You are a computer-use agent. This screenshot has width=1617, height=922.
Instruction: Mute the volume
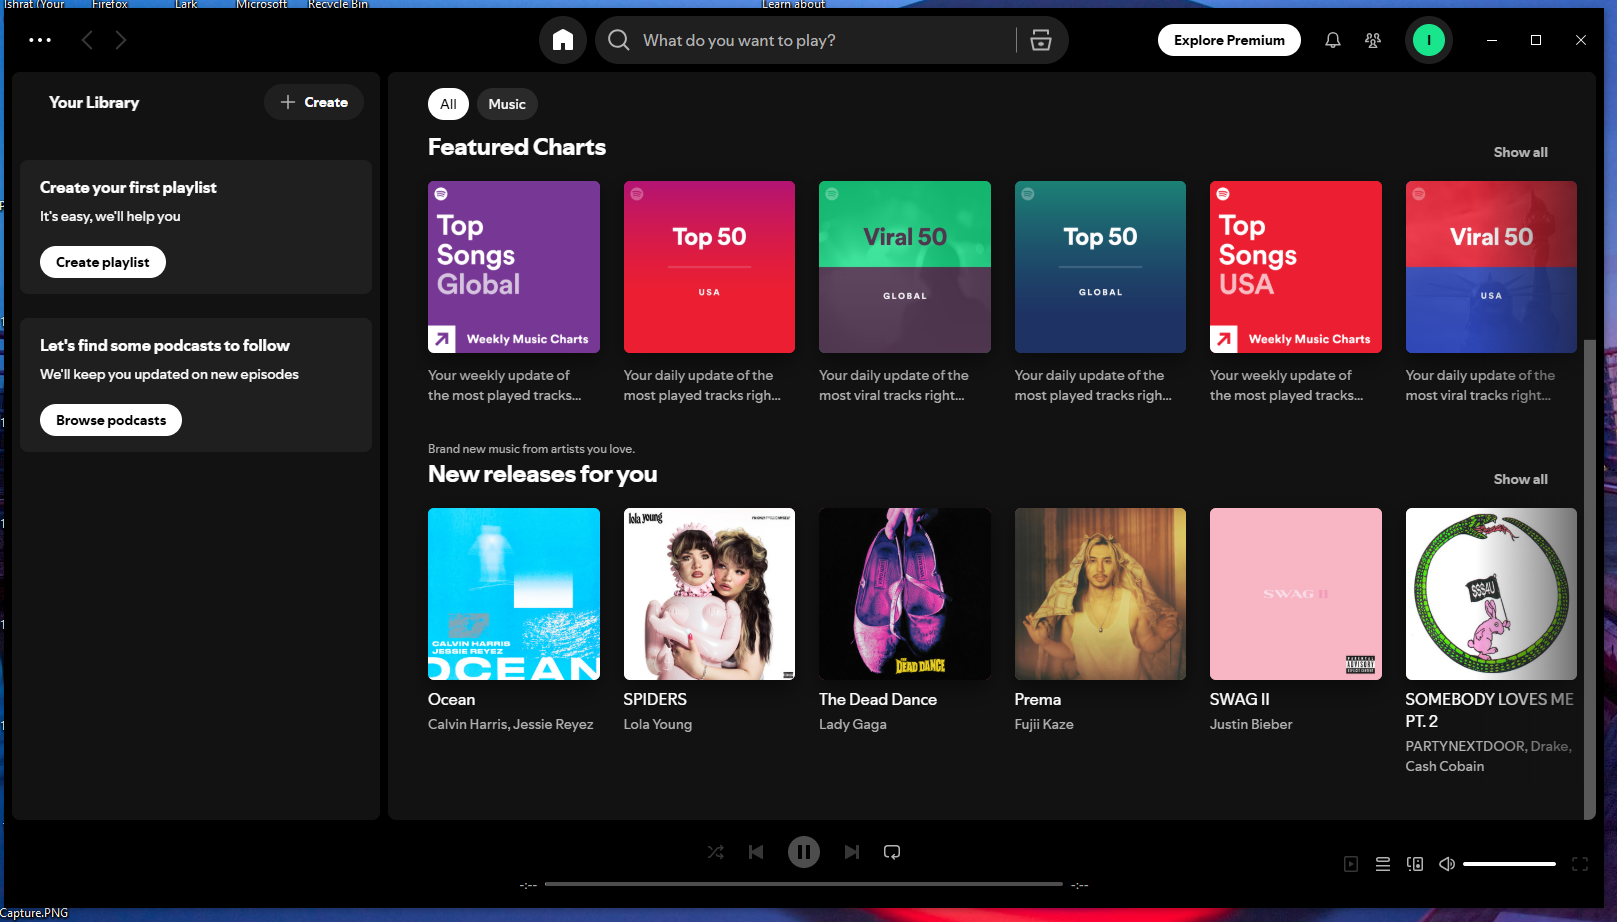(x=1447, y=863)
